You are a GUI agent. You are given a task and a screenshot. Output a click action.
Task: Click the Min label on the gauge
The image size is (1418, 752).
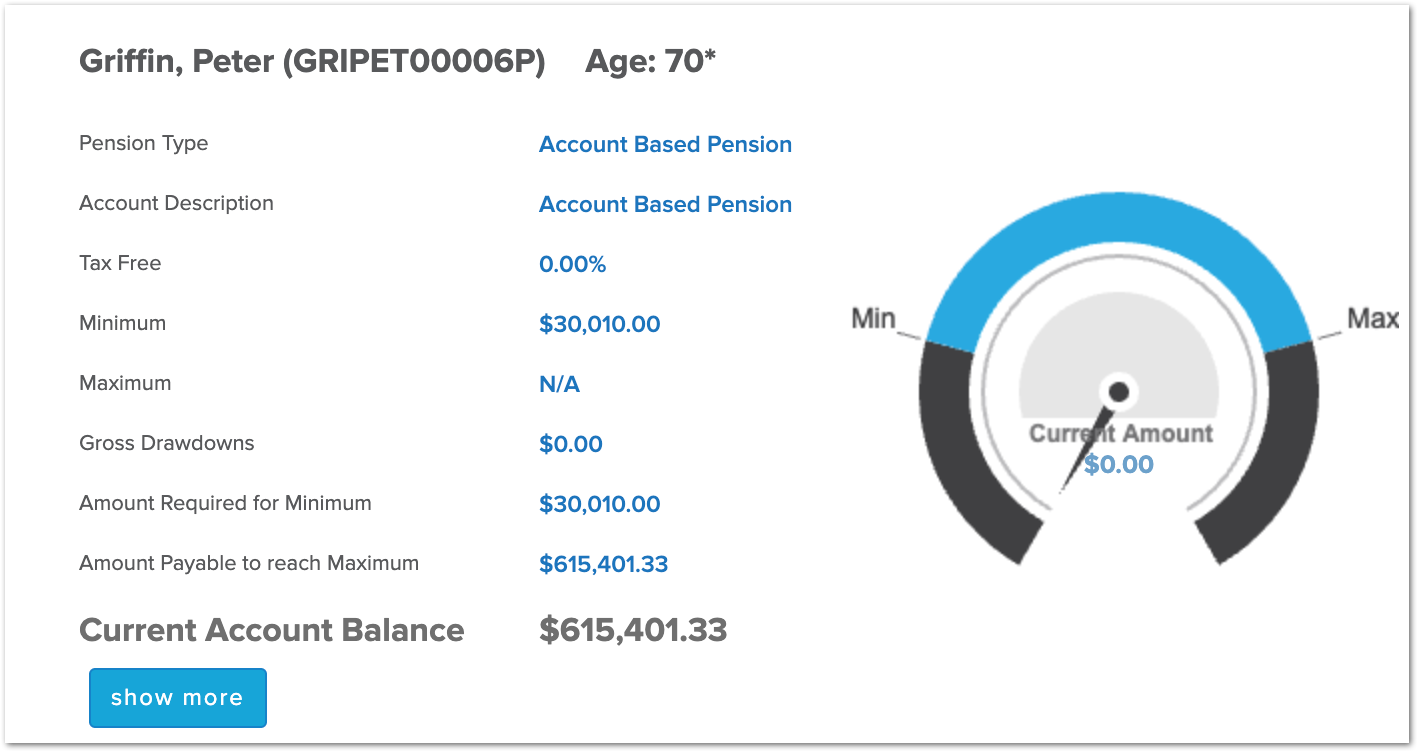873,319
